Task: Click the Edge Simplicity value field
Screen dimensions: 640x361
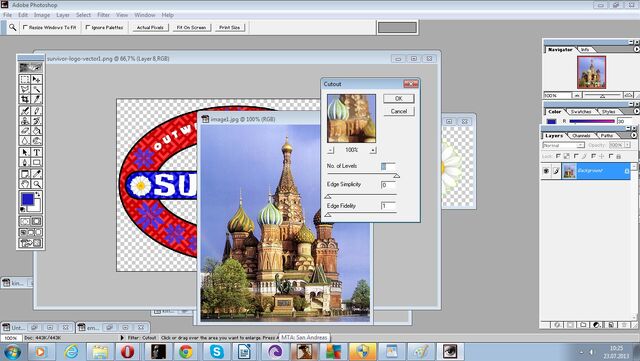Action: (x=388, y=185)
